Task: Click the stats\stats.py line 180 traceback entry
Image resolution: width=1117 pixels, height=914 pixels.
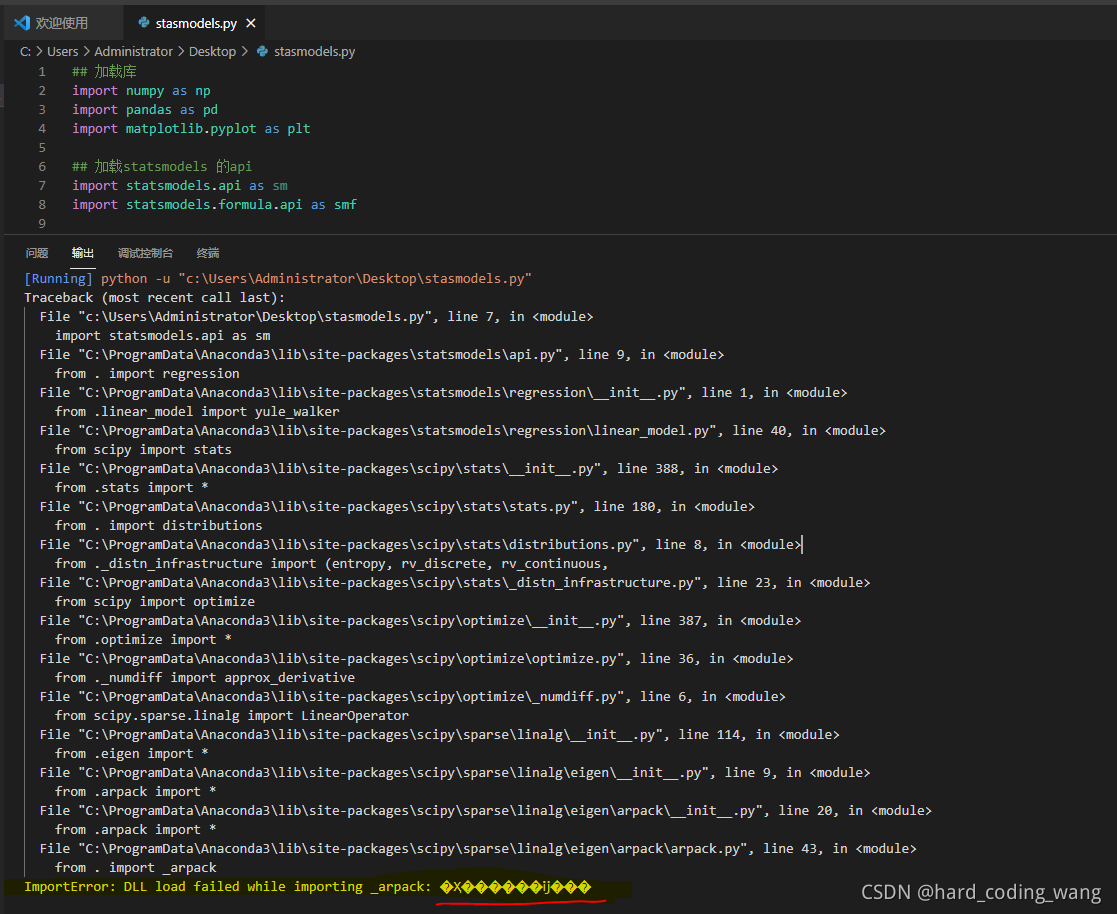Action: [397, 507]
